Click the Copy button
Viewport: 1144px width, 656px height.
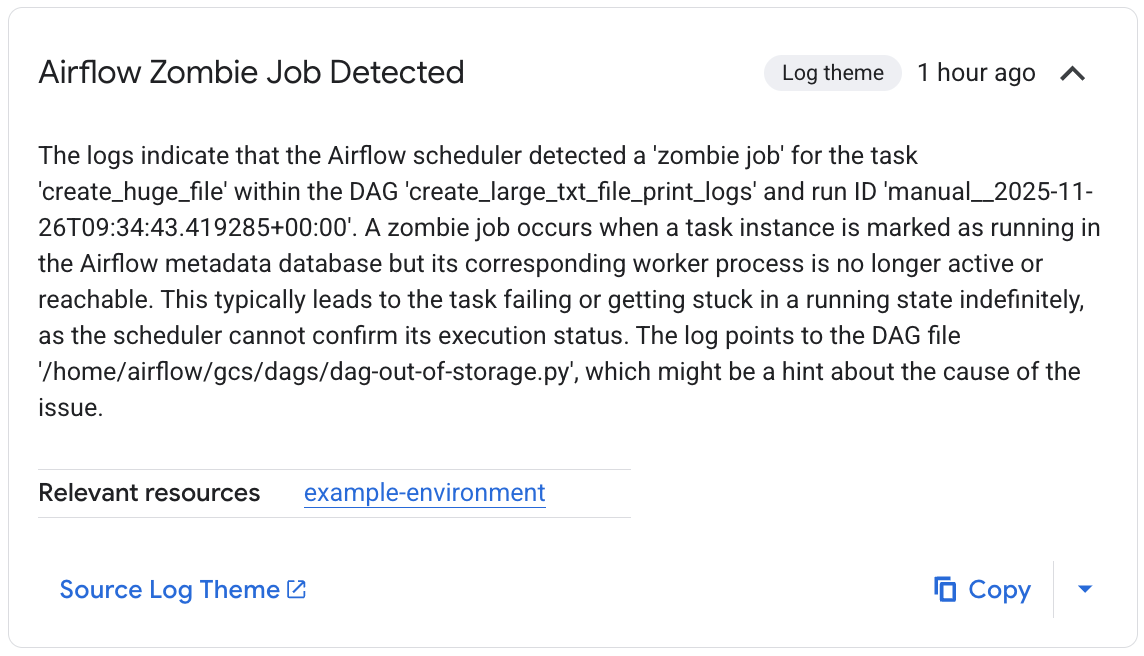(998, 590)
